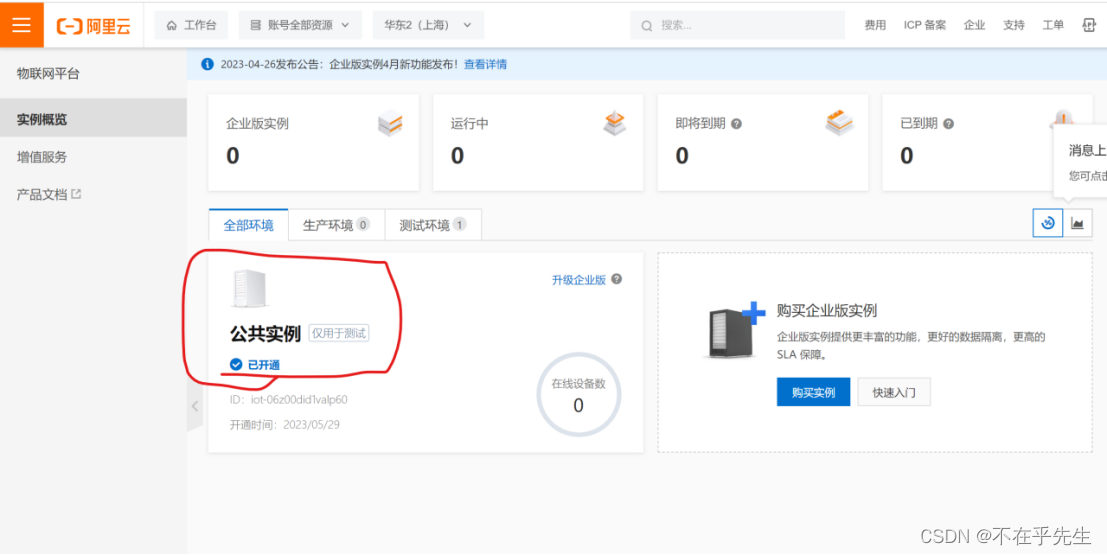Click the 运行中 status icon
Image resolution: width=1107 pixels, height=555 pixels.
614,123
